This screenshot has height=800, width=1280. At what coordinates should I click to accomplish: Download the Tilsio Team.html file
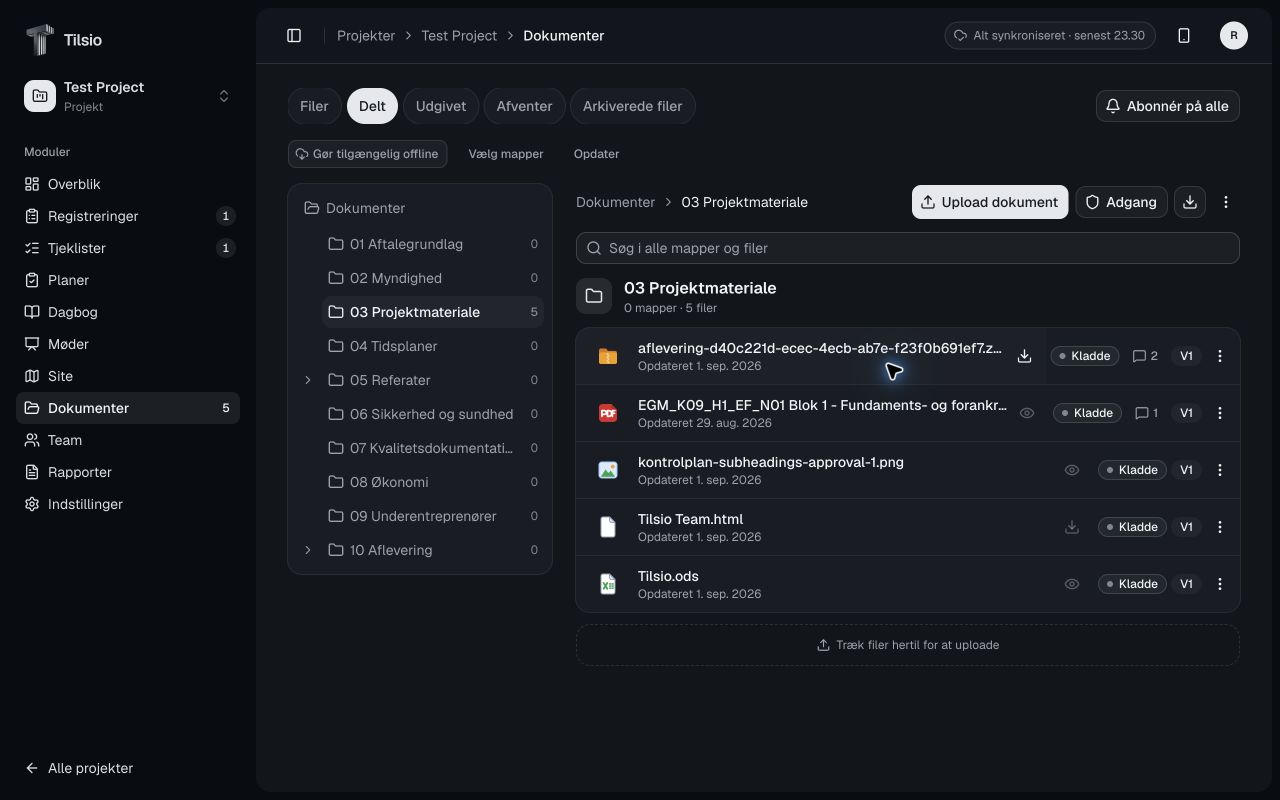tap(1072, 527)
